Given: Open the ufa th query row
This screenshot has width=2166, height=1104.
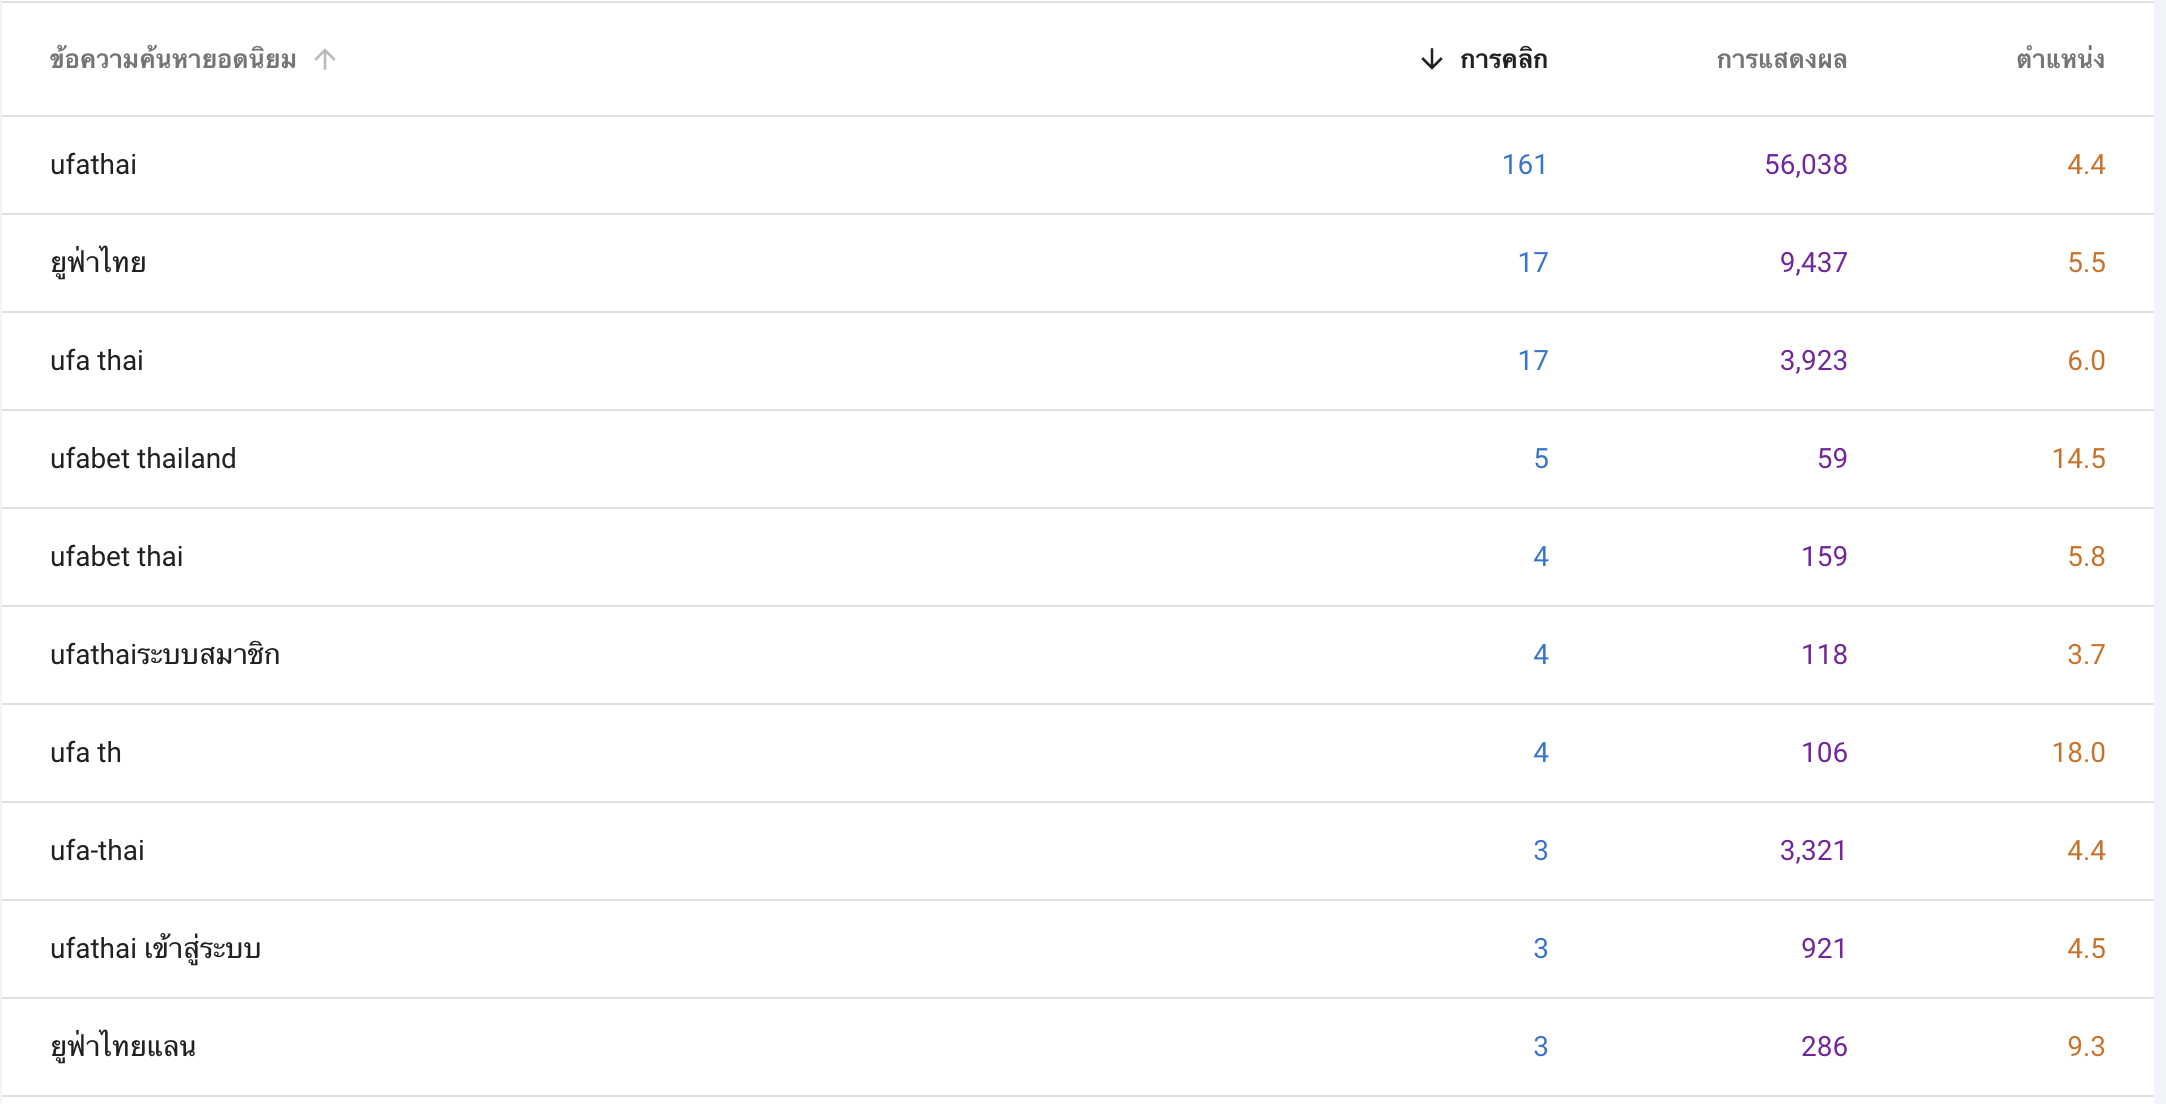Looking at the screenshot, I should tap(1078, 753).
